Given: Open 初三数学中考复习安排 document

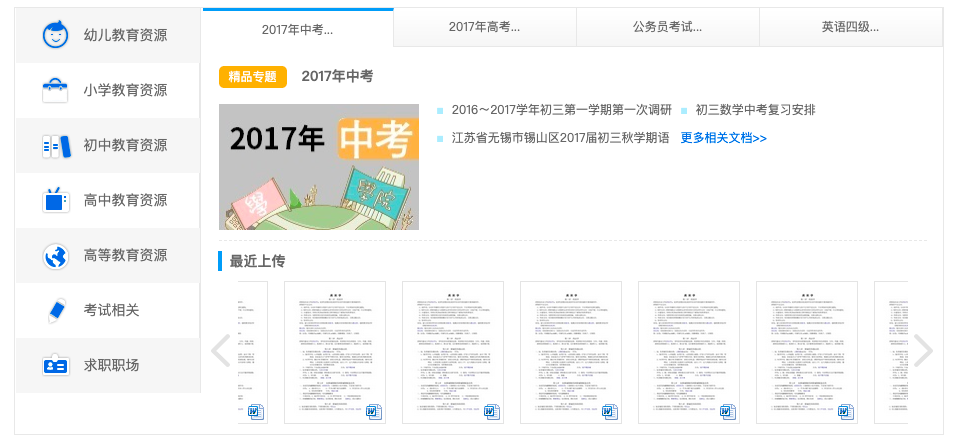Looking at the screenshot, I should [x=755, y=110].
